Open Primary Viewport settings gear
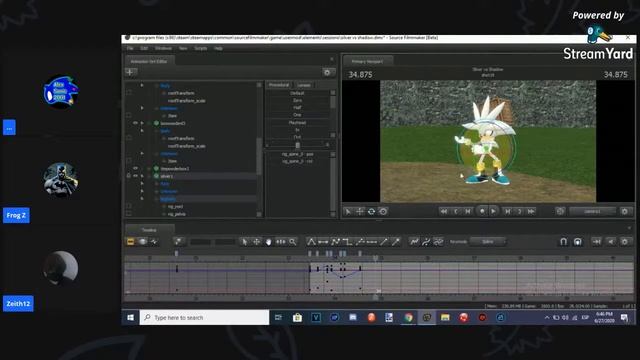Viewport: 640px width, 360px height. [x=624, y=211]
